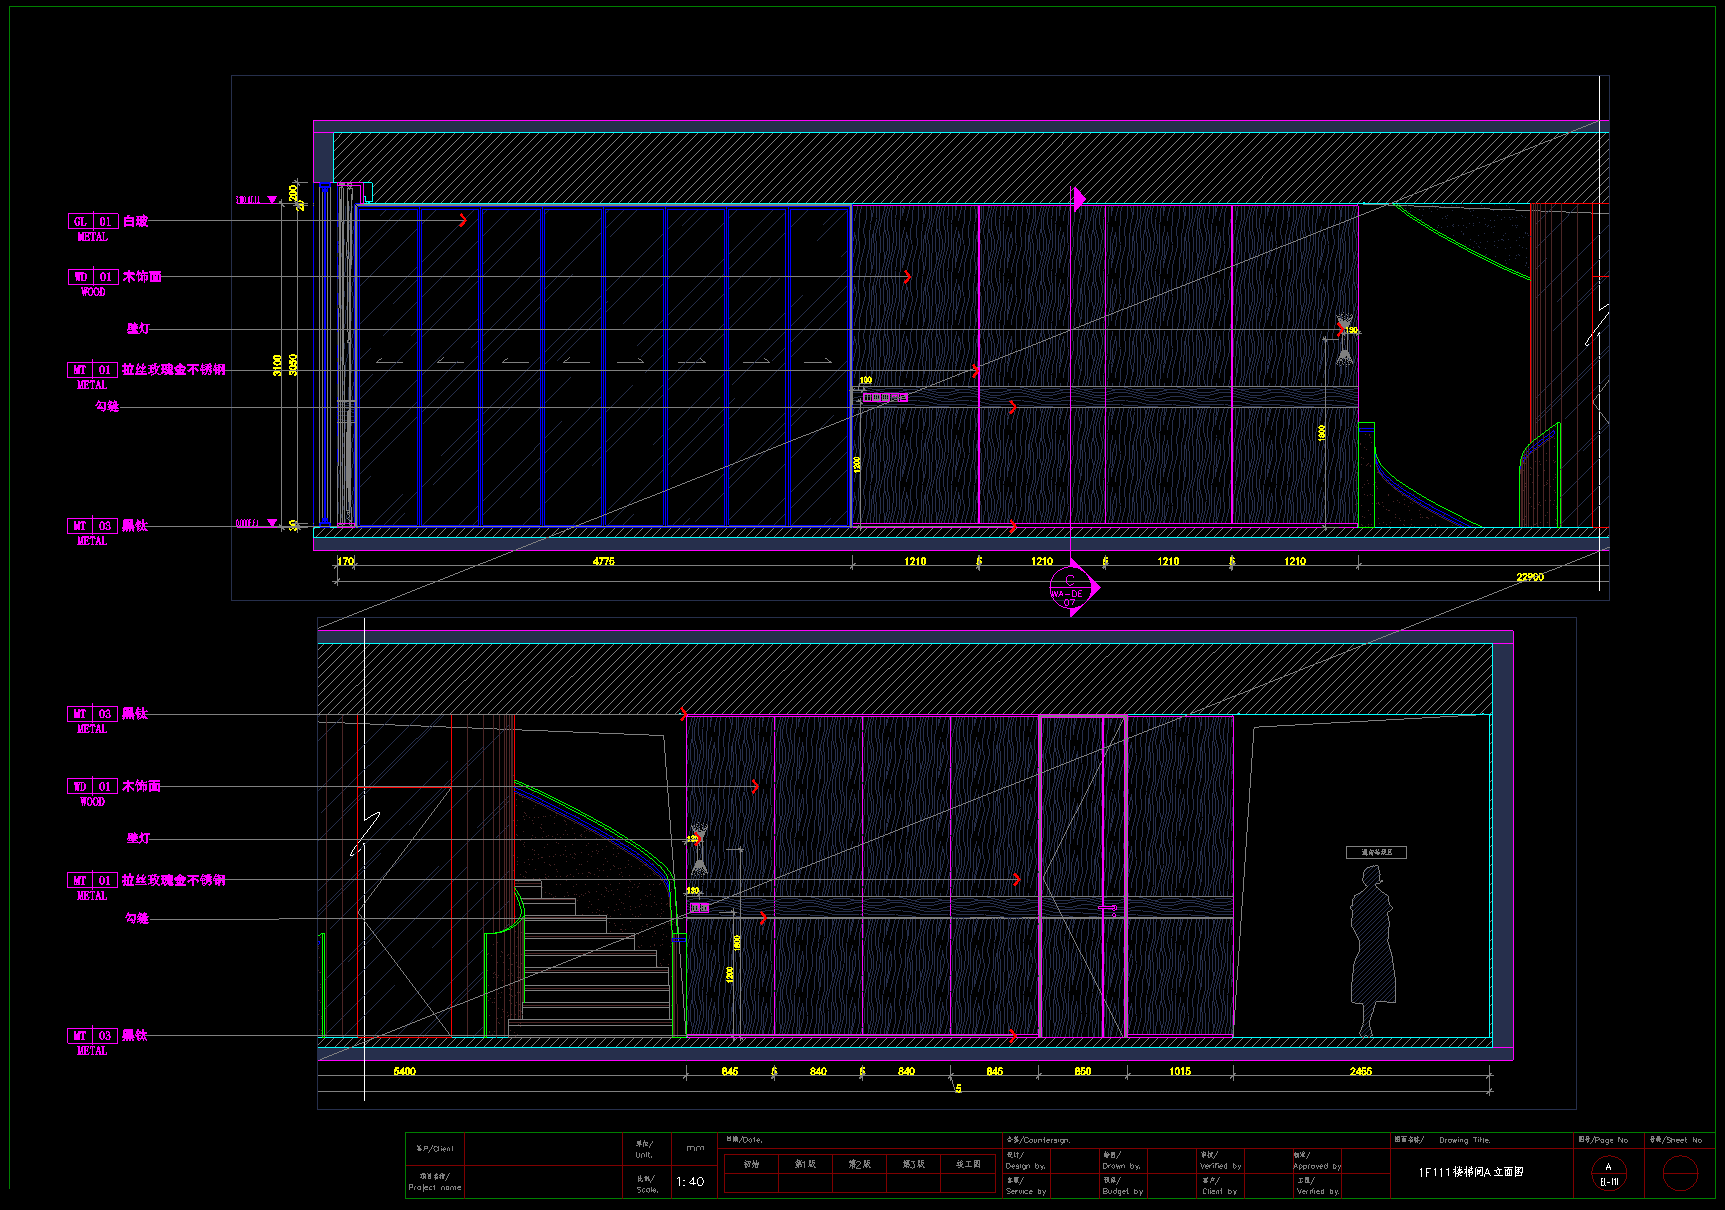Select the wall lamp symbol in lower elevation
Image resolution: width=1725 pixels, height=1210 pixels.
[x=699, y=849]
